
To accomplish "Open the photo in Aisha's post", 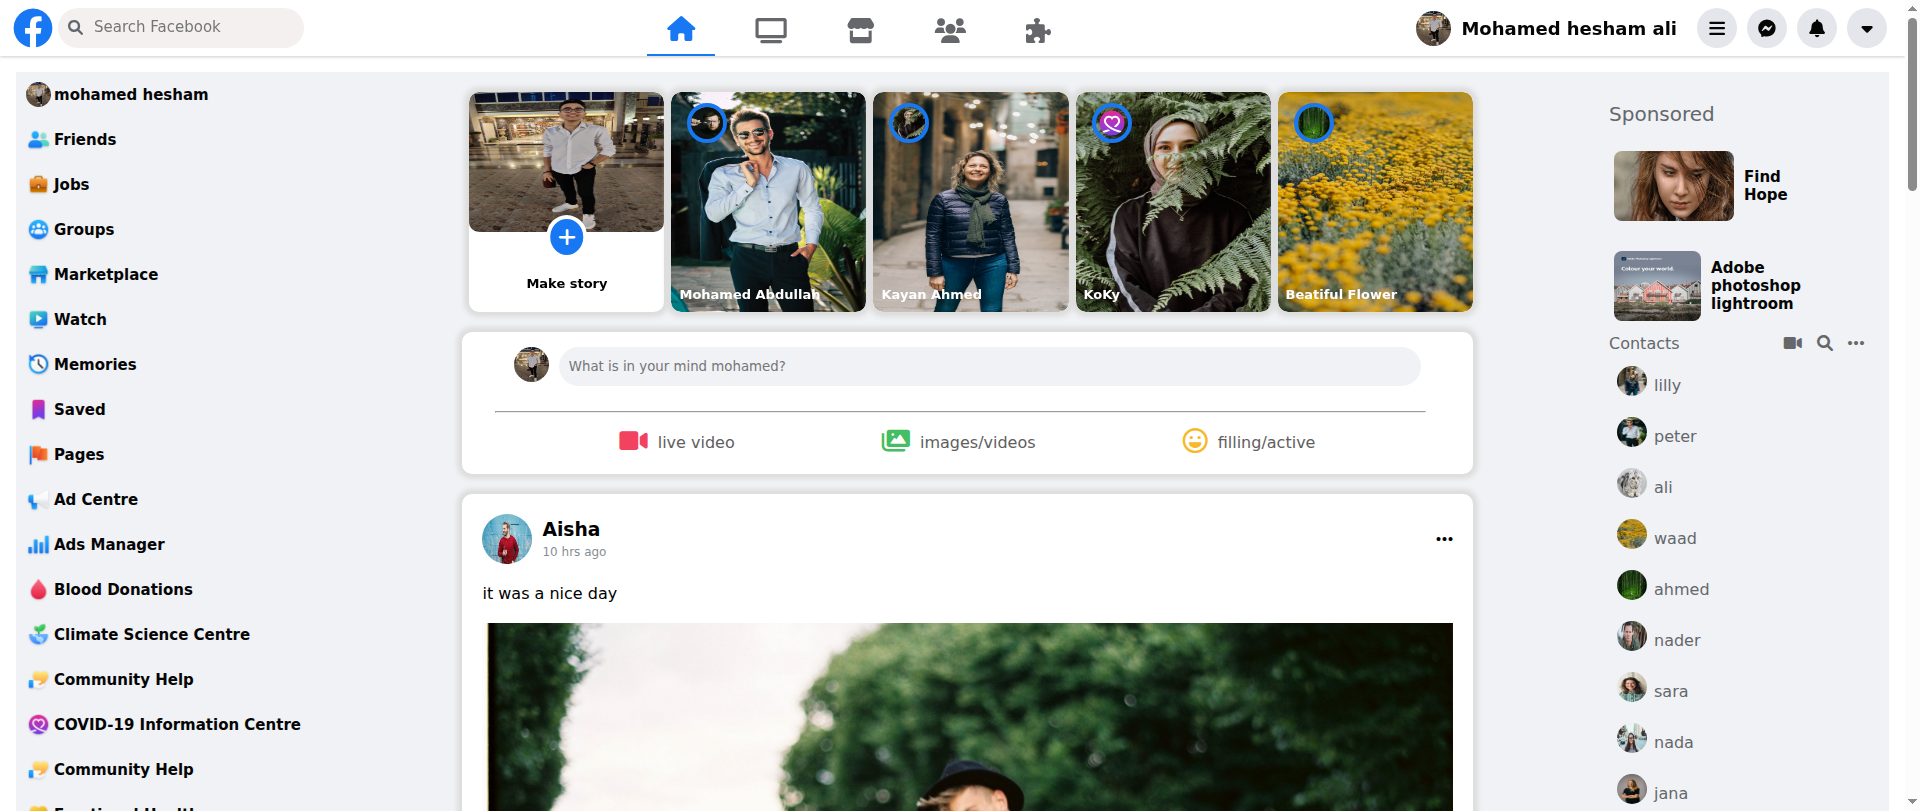I will (x=970, y=717).
